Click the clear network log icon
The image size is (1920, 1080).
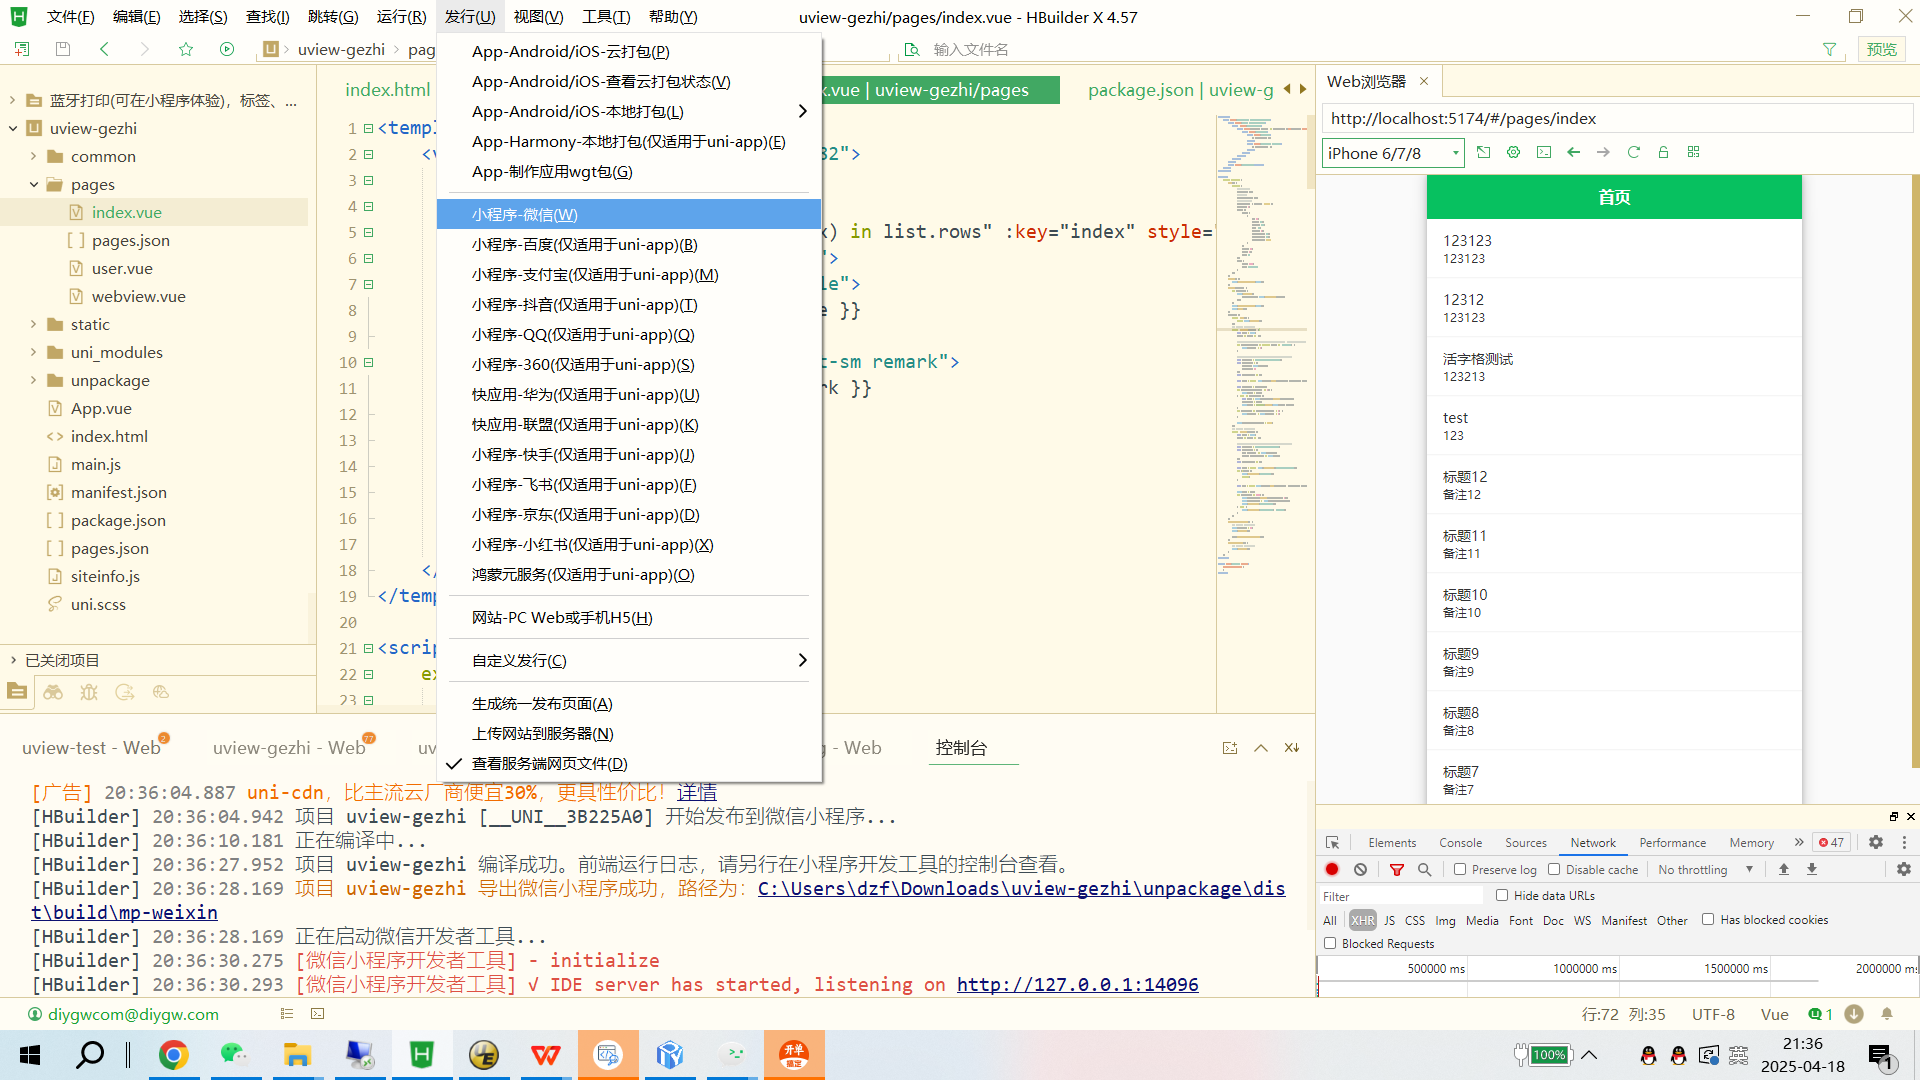click(1360, 869)
